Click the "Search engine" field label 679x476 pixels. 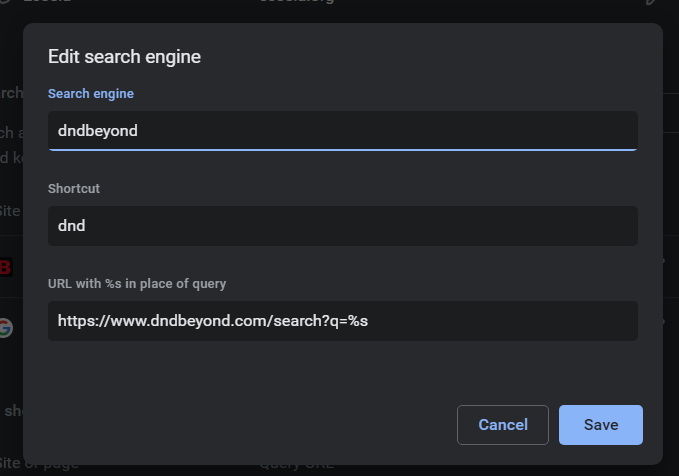(91, 94)
